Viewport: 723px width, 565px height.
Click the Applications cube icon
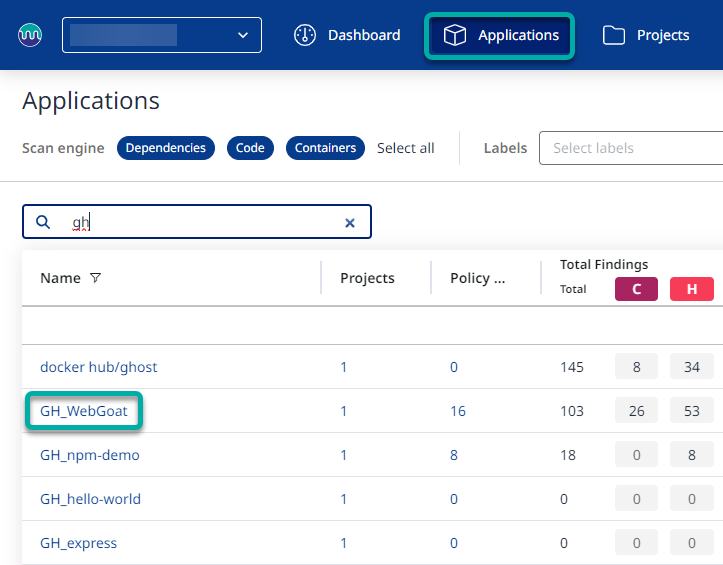click(455, 36)
